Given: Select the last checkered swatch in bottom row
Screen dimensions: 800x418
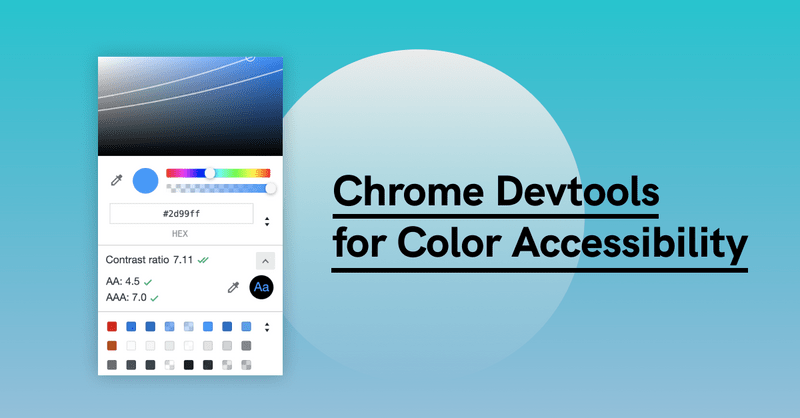Looking at the screenshot, I should [x=246, y=365].
